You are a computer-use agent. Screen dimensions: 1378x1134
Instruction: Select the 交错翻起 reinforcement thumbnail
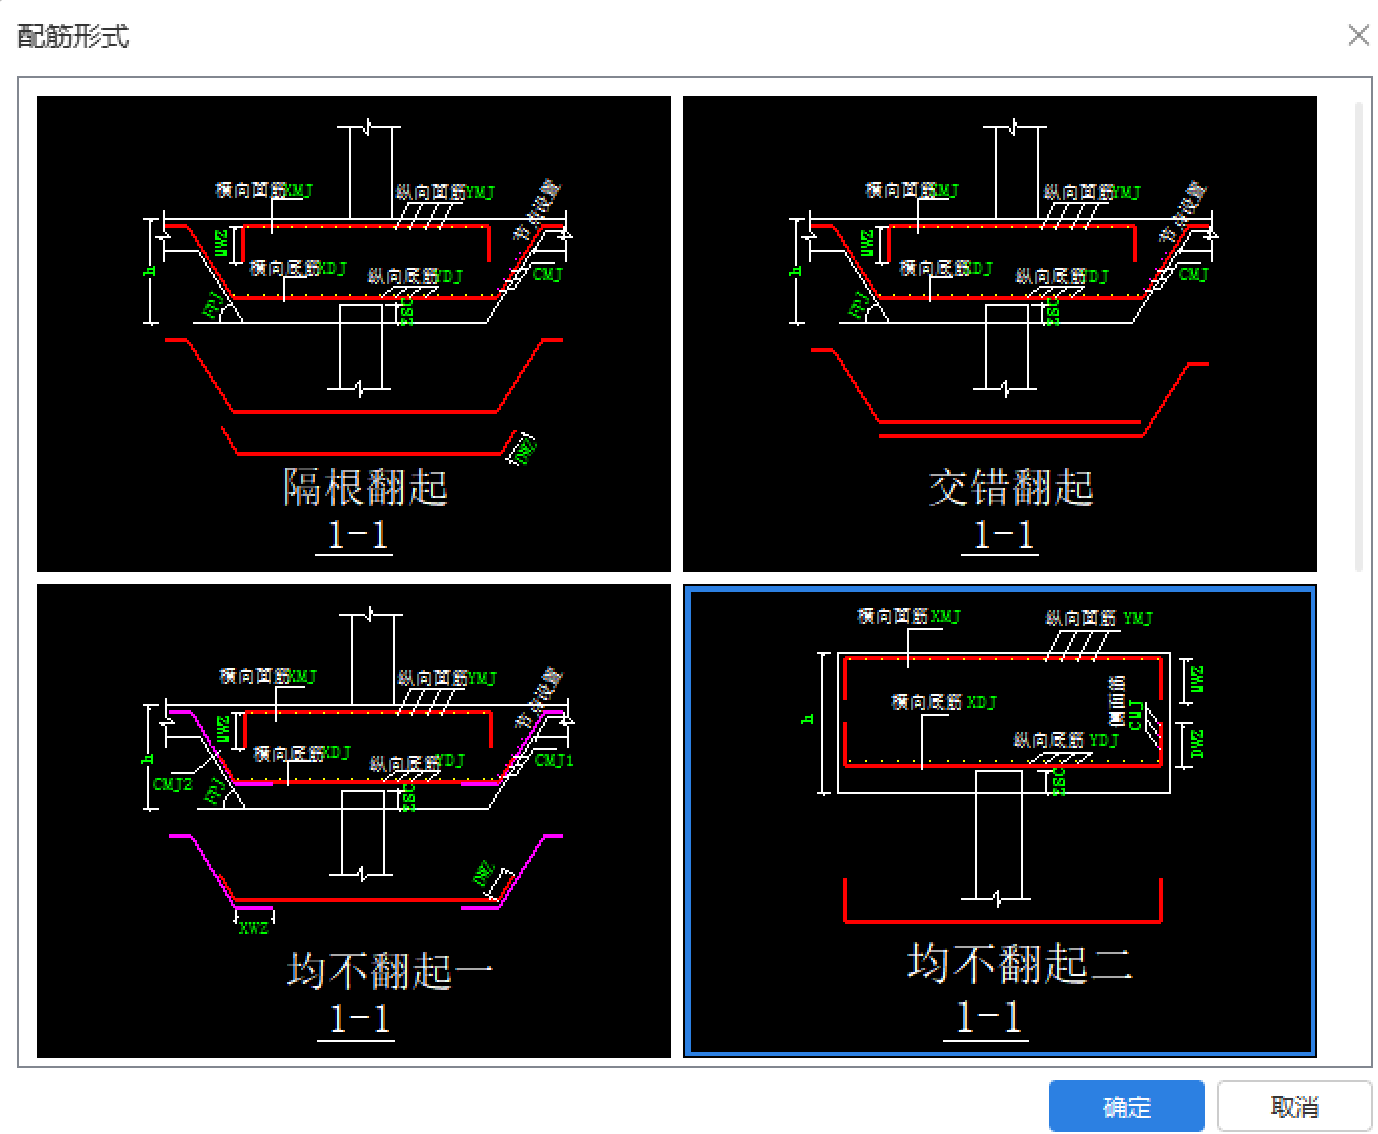[x=1000, y=334]
